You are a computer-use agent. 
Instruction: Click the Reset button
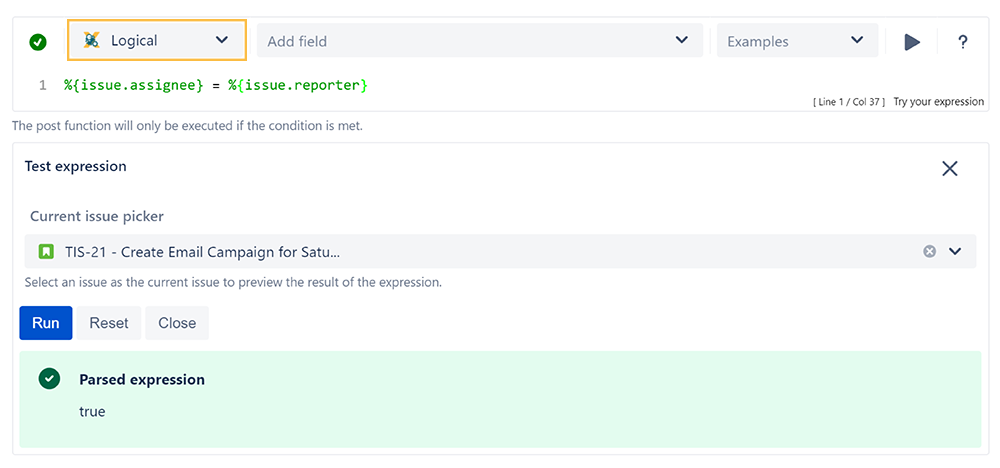click(109, 323)
